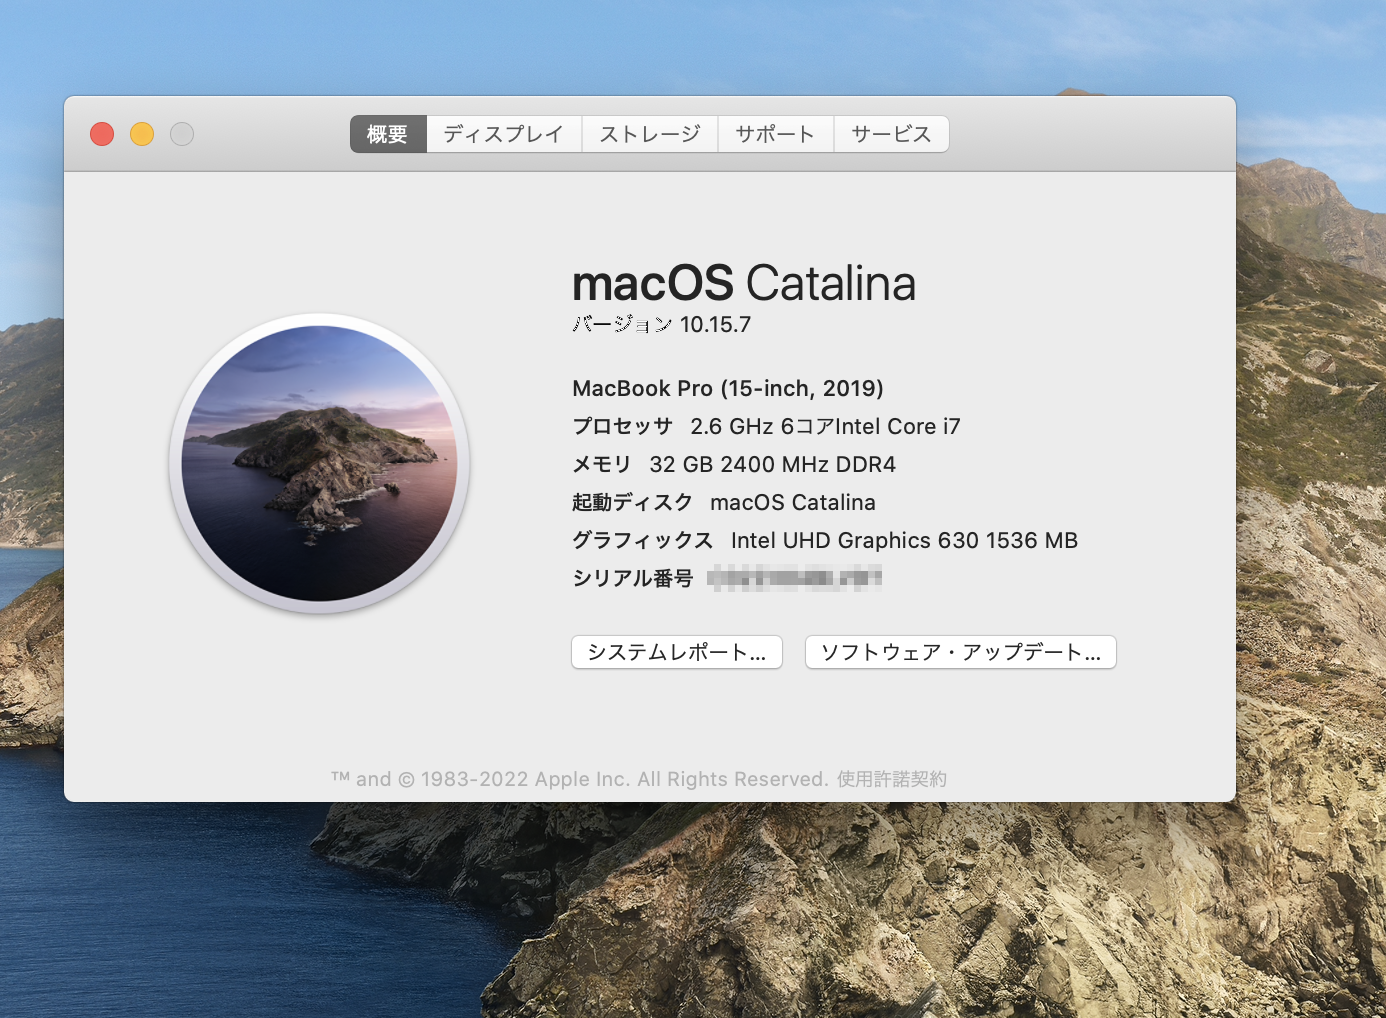Select the MacBook Pro (15-inch, 2019) label

727,388
